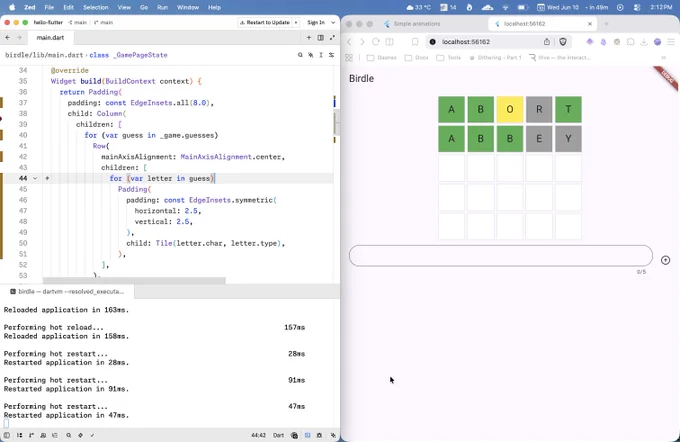Open the inline assist icon in editor toolbar
This screenshot has width=680, height=442.
coord(311,55)
